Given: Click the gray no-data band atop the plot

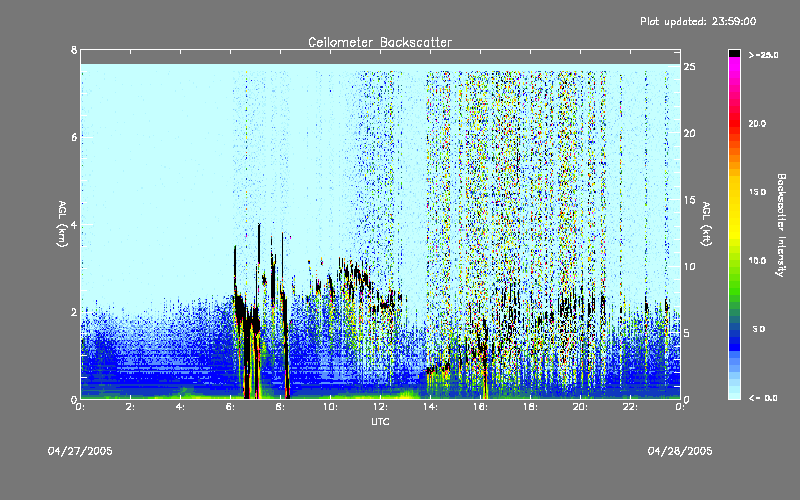Looking at the screenshot, I should pos(380,57).
